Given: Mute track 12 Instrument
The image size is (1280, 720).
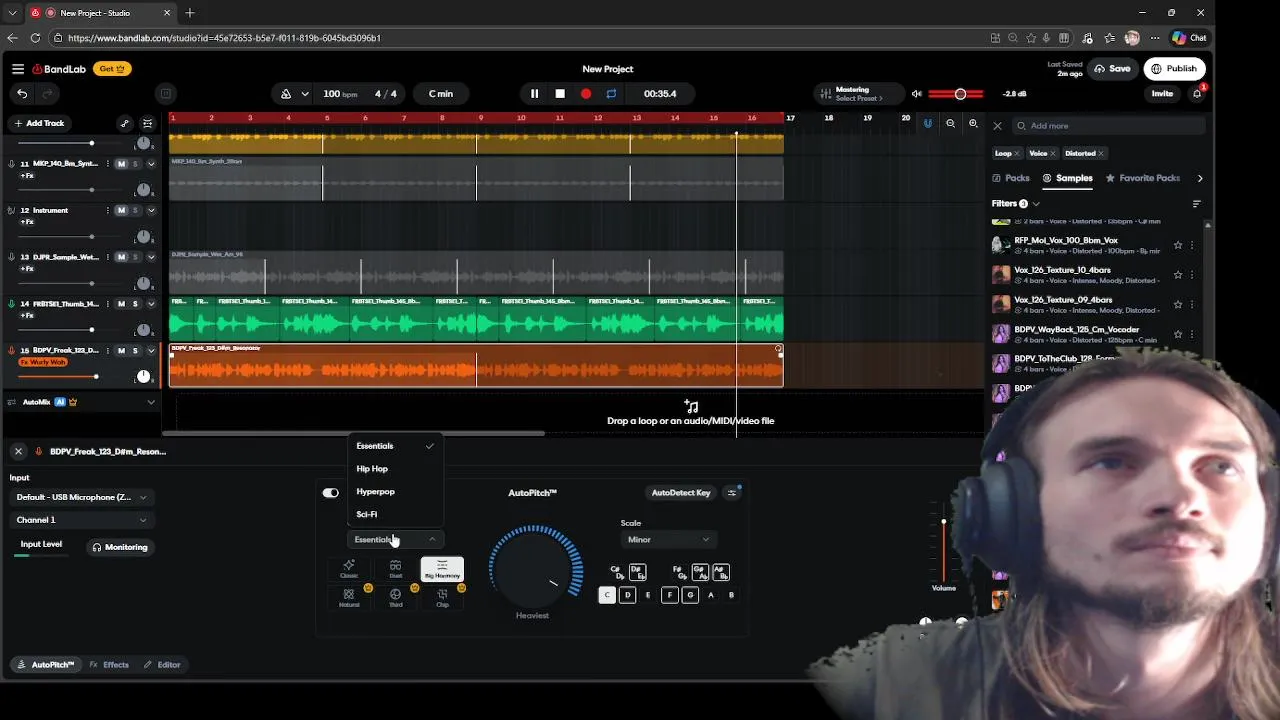Looking at the screenshot, I should coord(121,211).
